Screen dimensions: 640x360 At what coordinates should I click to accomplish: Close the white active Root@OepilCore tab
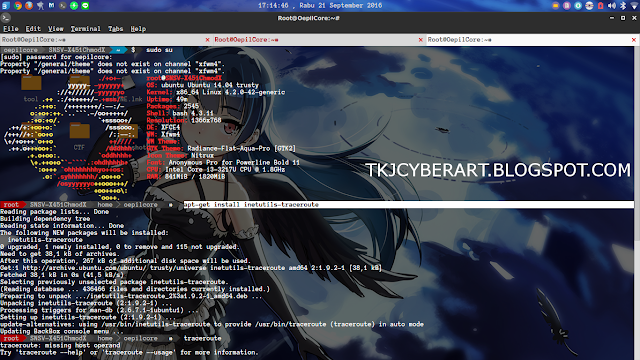634,40
